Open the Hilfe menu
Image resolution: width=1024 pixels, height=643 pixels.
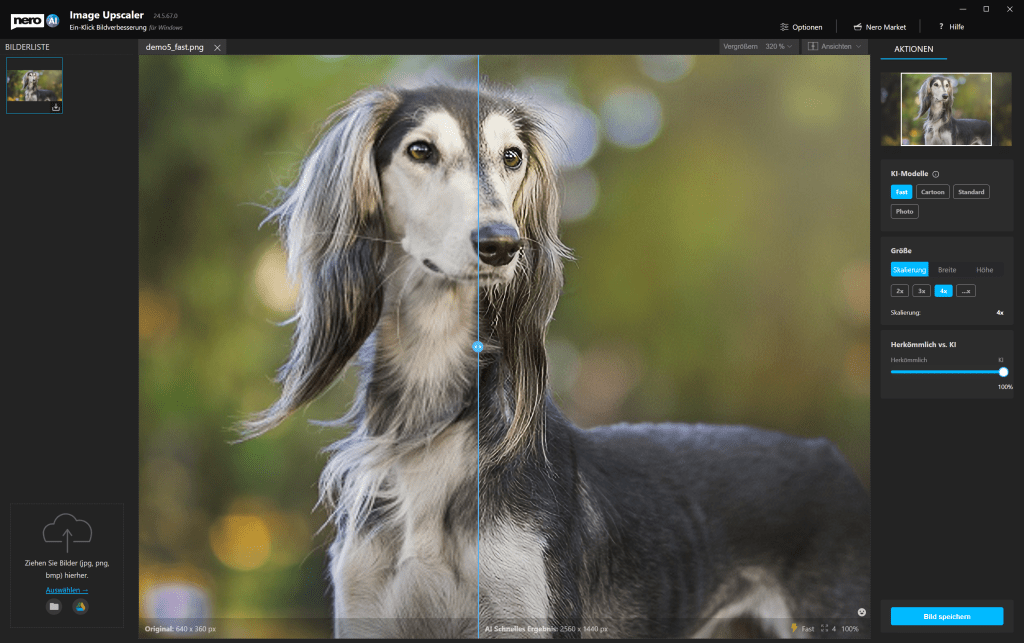pos(950,27)
